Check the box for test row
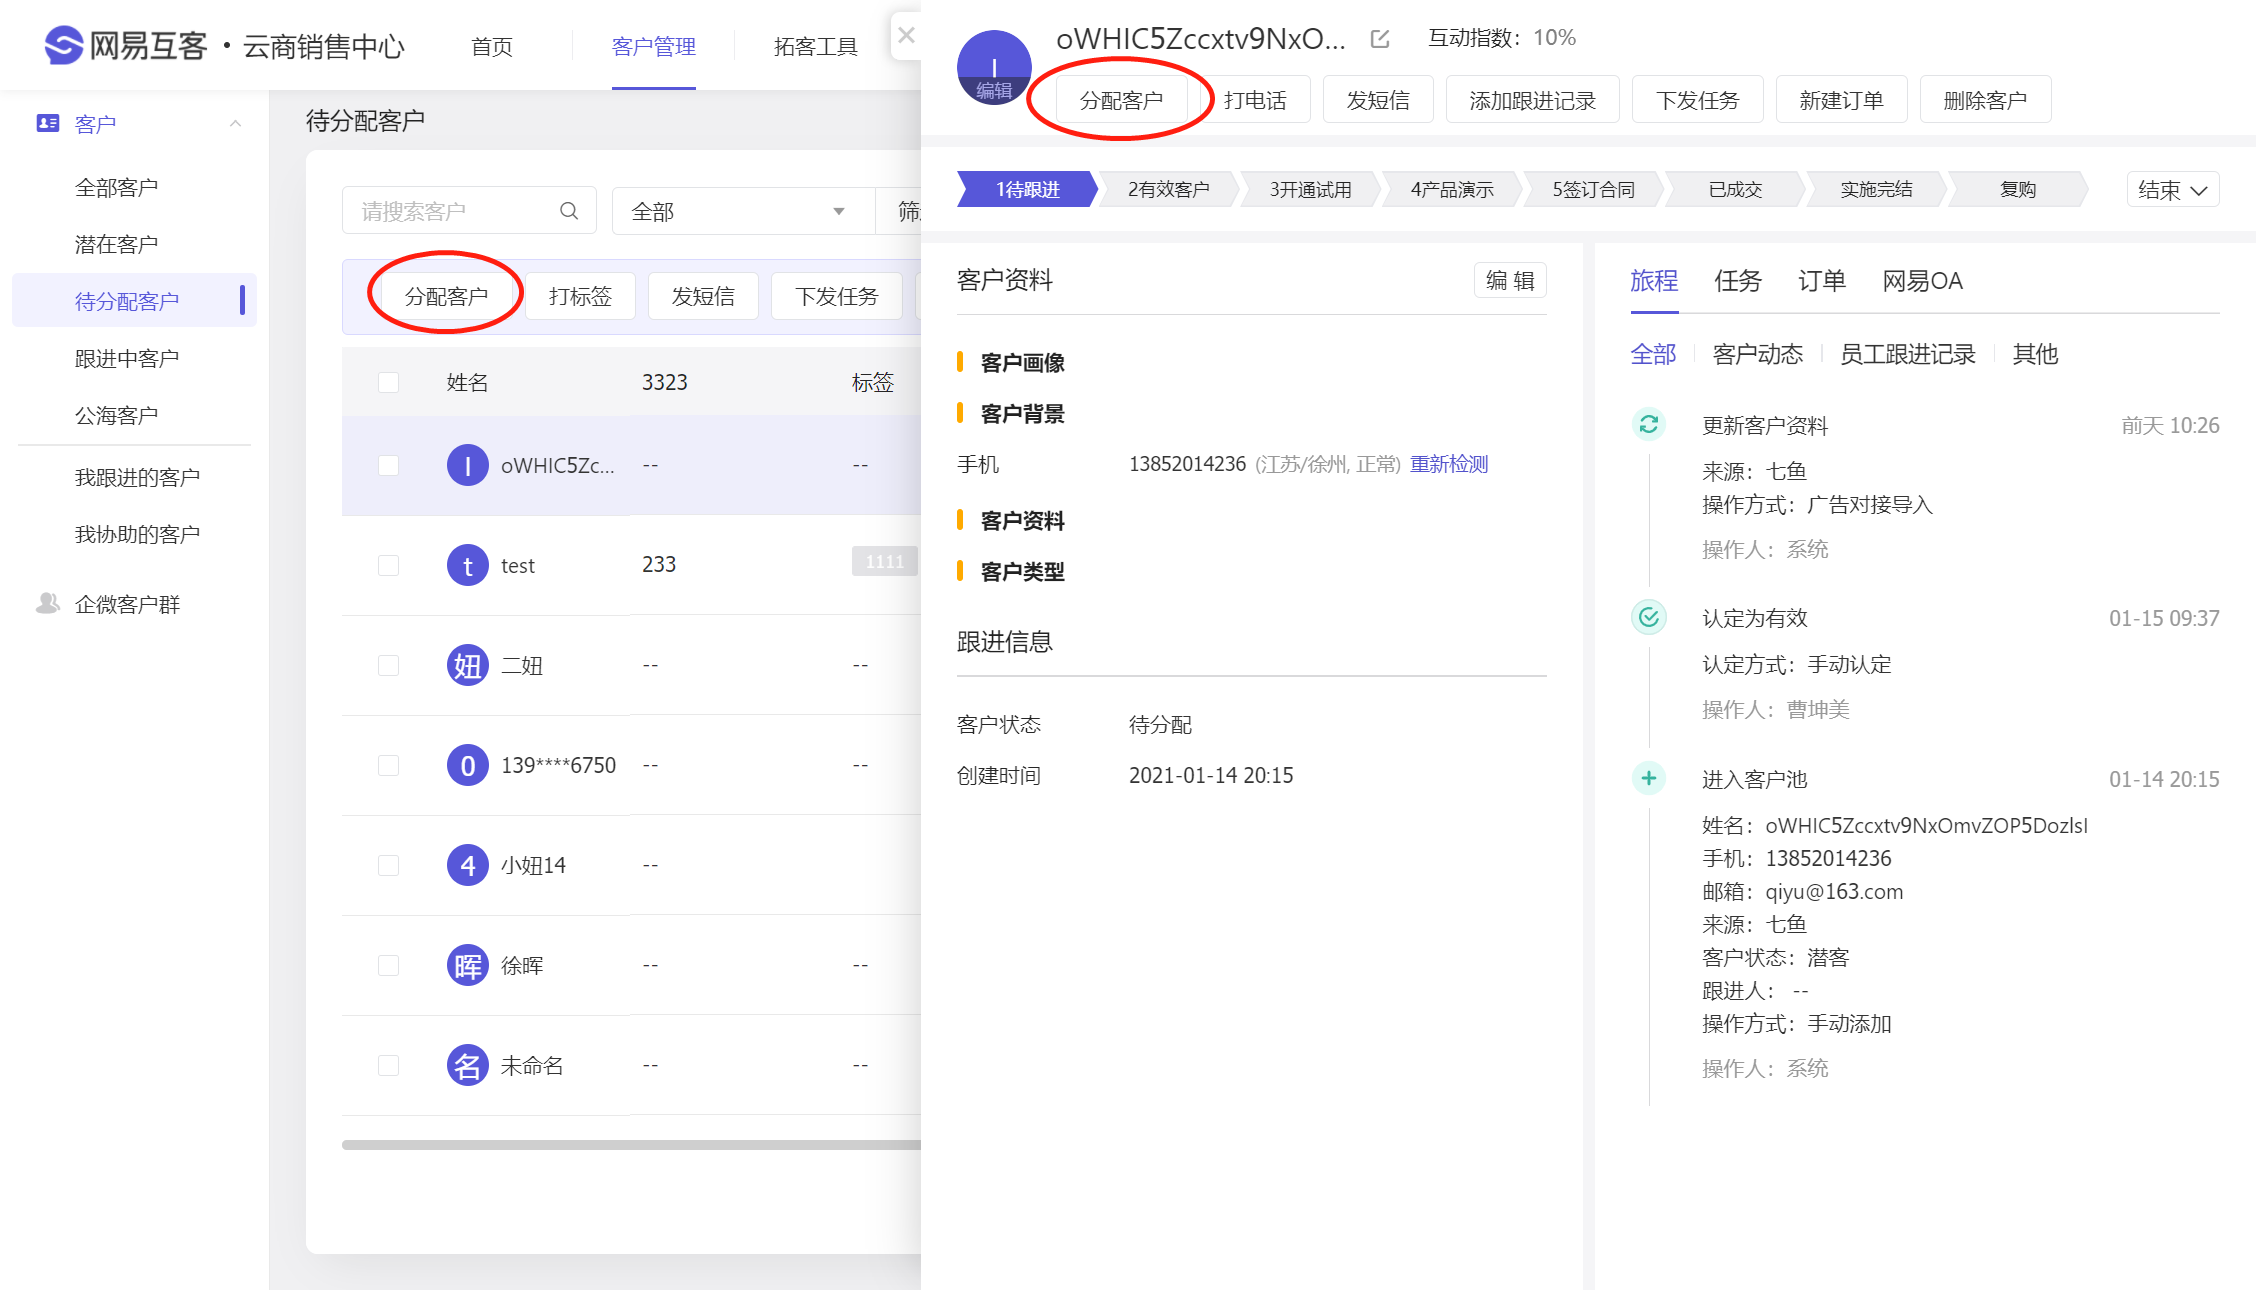 coord(388,565)
